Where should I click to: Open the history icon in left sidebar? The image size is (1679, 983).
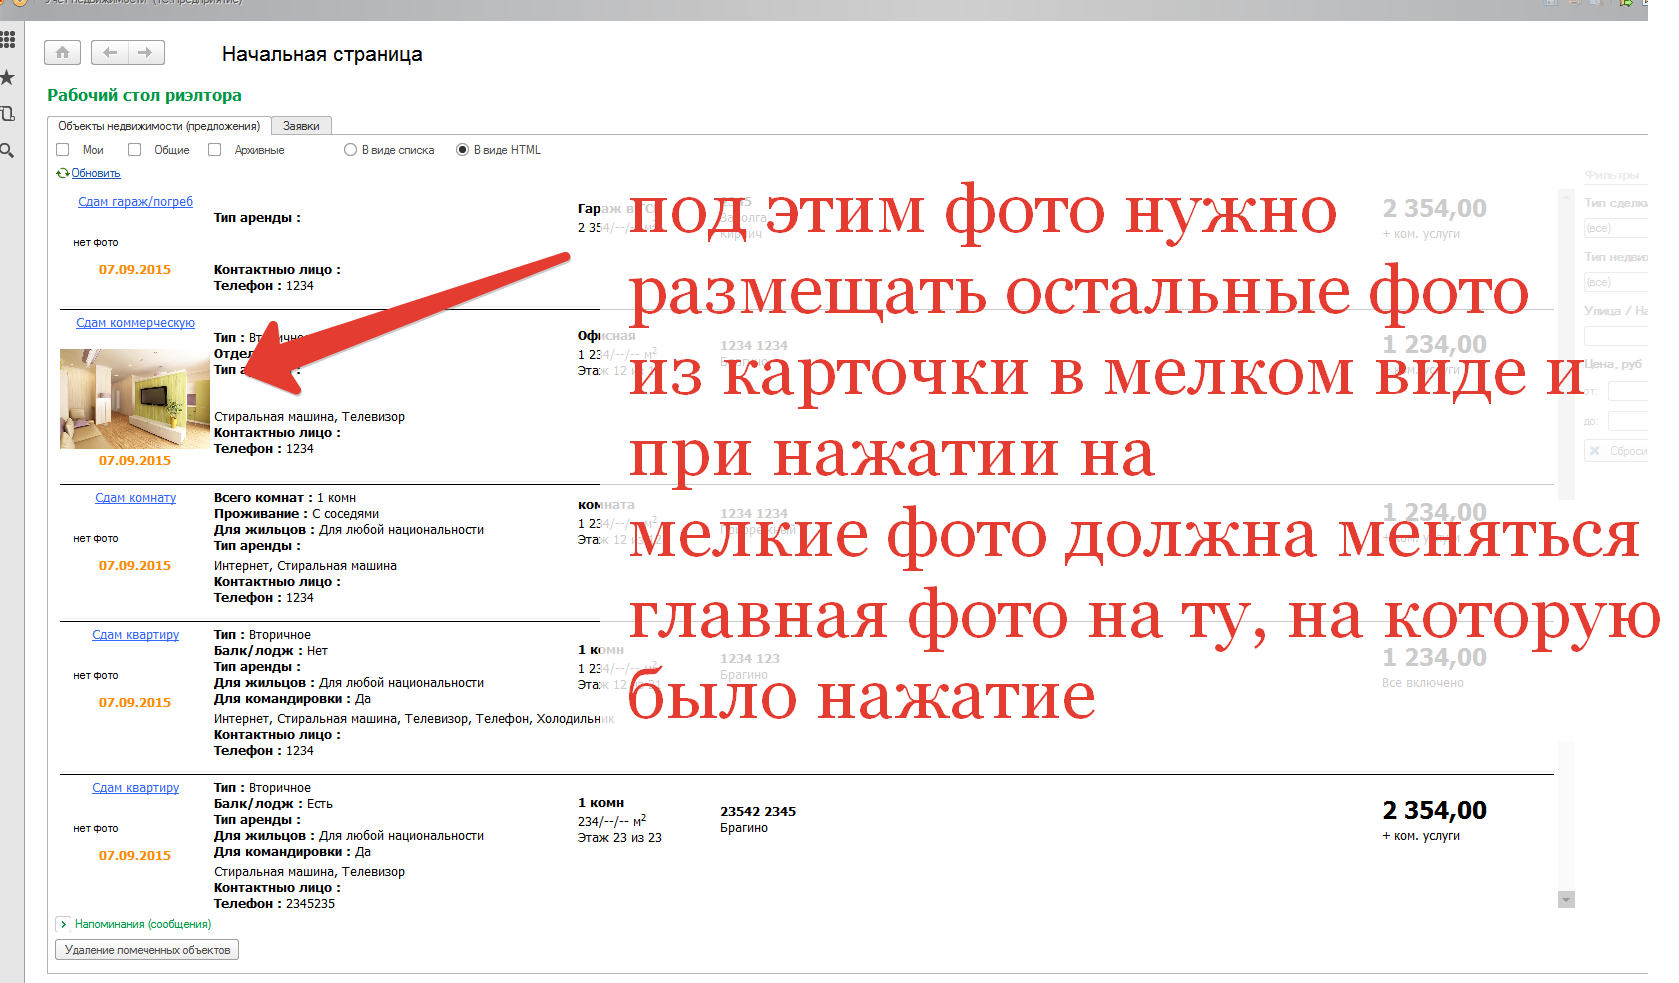(7, 114)
